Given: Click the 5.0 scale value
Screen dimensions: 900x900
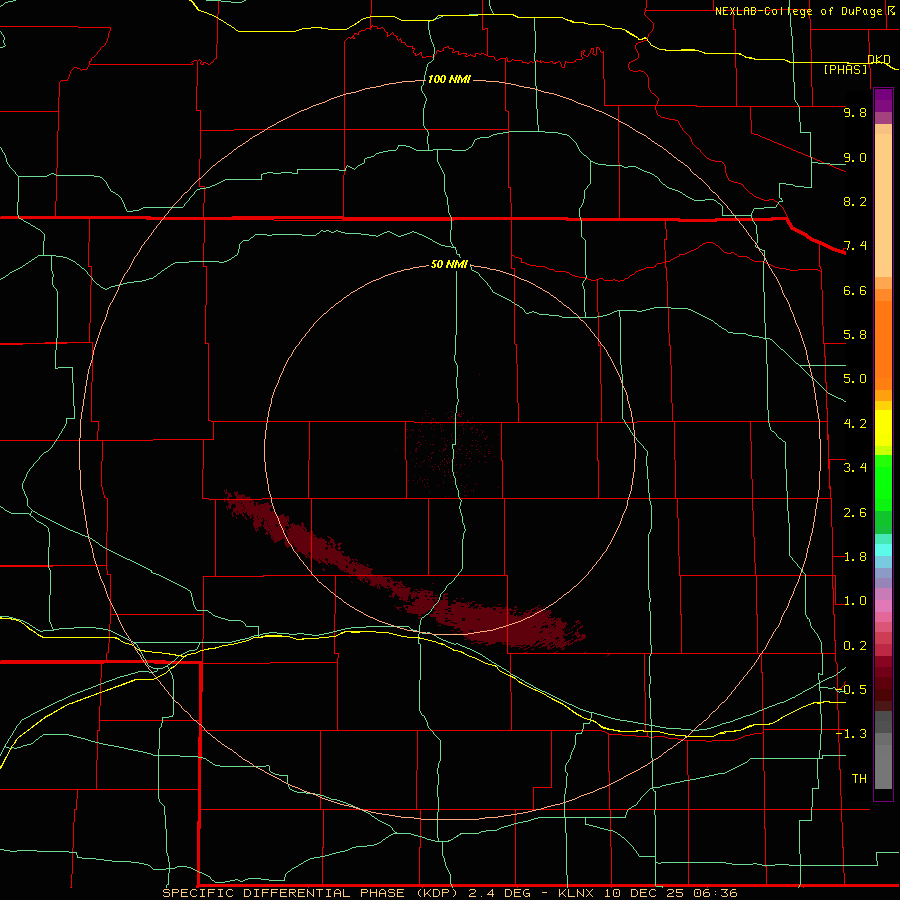Looking at the screenshot, I should 855,379.
